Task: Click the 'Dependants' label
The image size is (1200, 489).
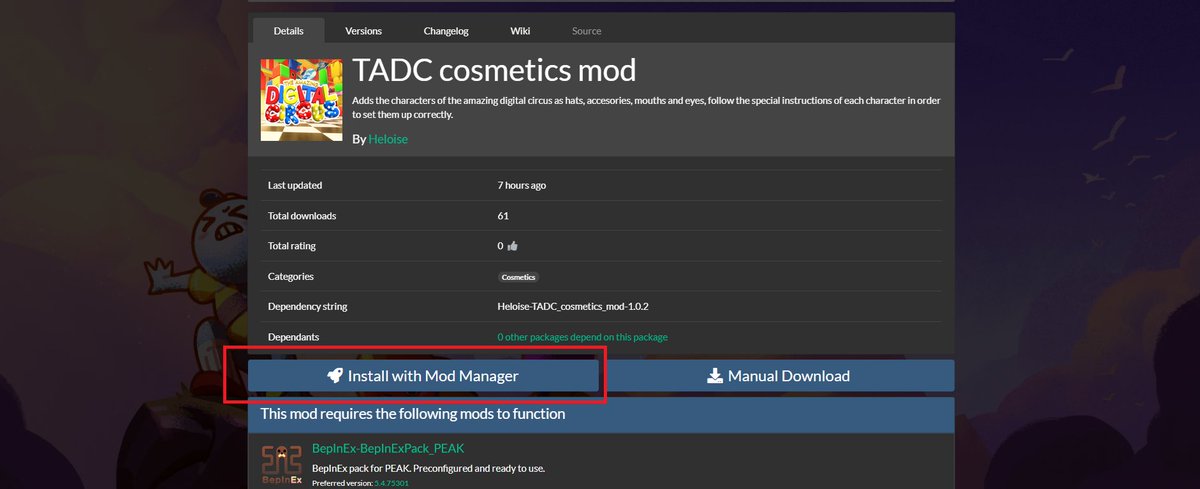Action: click(x=294, y=337)
